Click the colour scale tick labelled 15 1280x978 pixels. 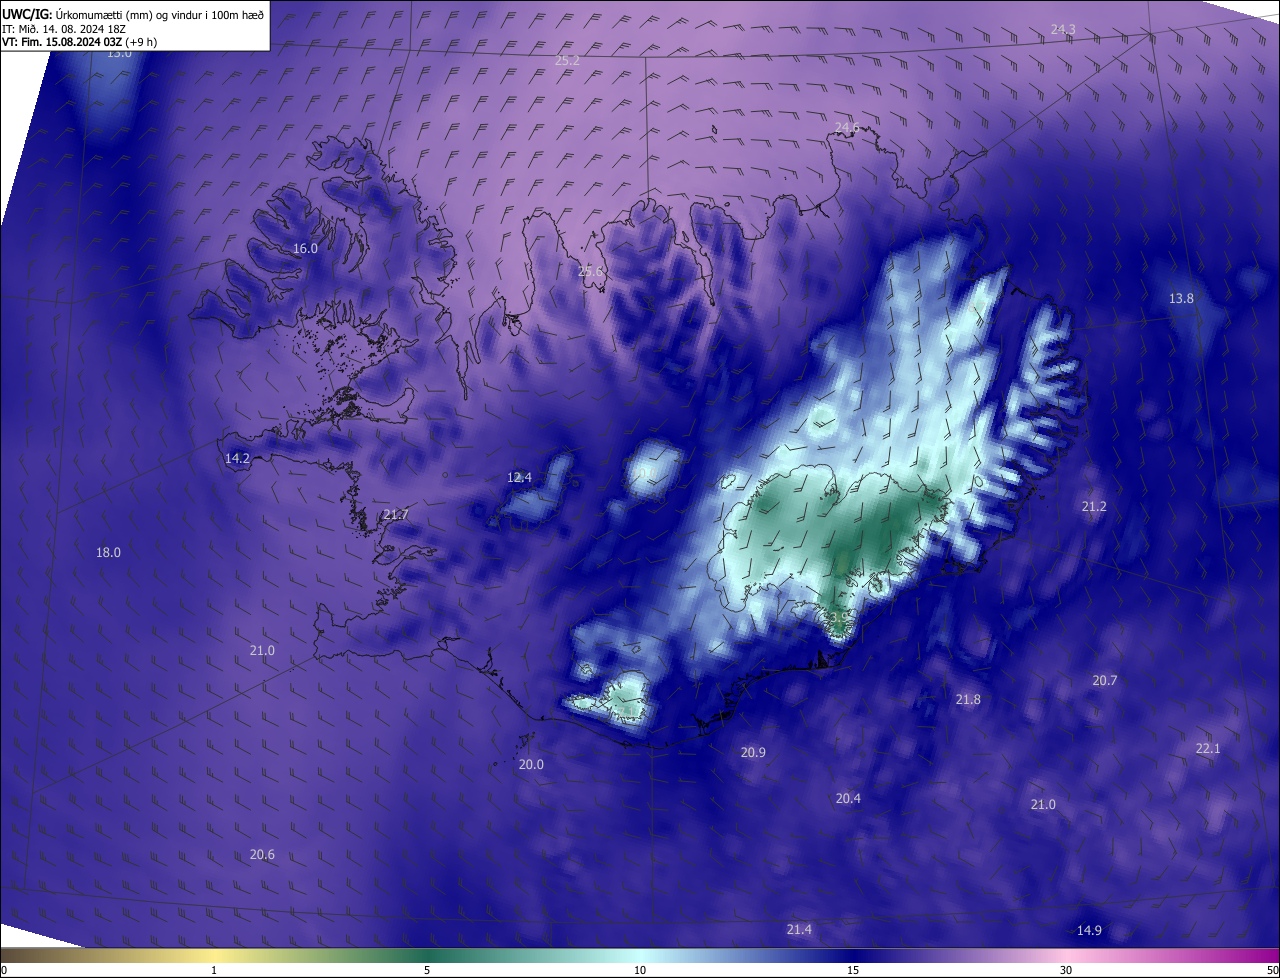point(853,971)
